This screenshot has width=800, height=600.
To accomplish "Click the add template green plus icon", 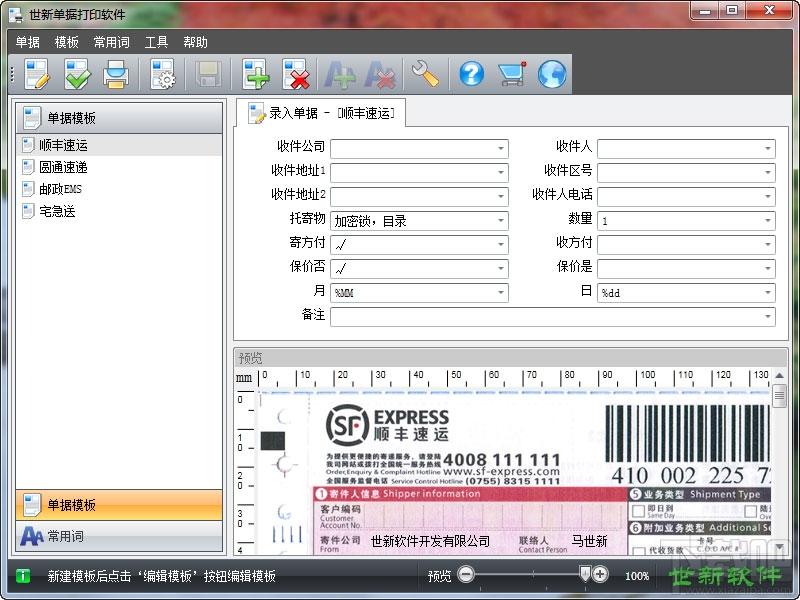I will point(256,74).
